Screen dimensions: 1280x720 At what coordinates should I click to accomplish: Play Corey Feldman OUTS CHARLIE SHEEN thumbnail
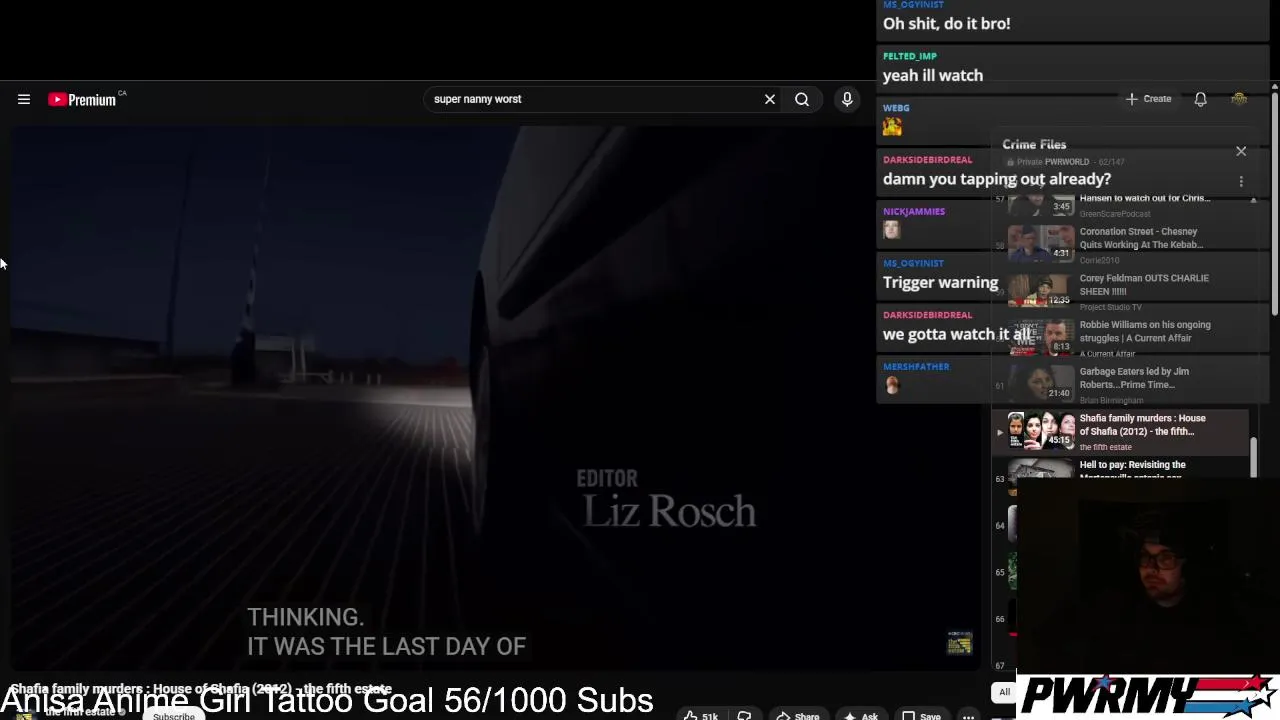1040,290
